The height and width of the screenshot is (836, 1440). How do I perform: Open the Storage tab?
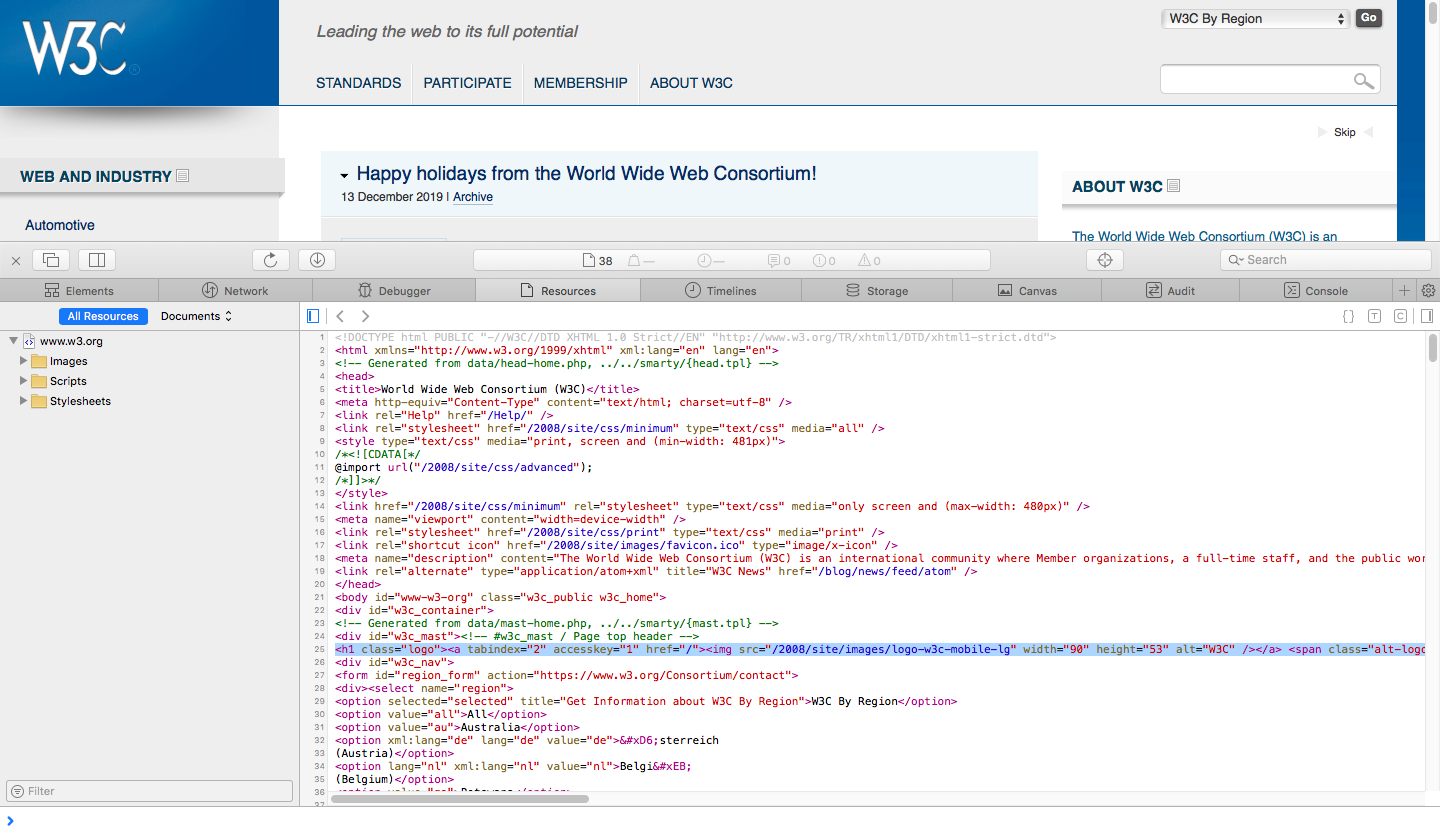[x=877, y=290]
